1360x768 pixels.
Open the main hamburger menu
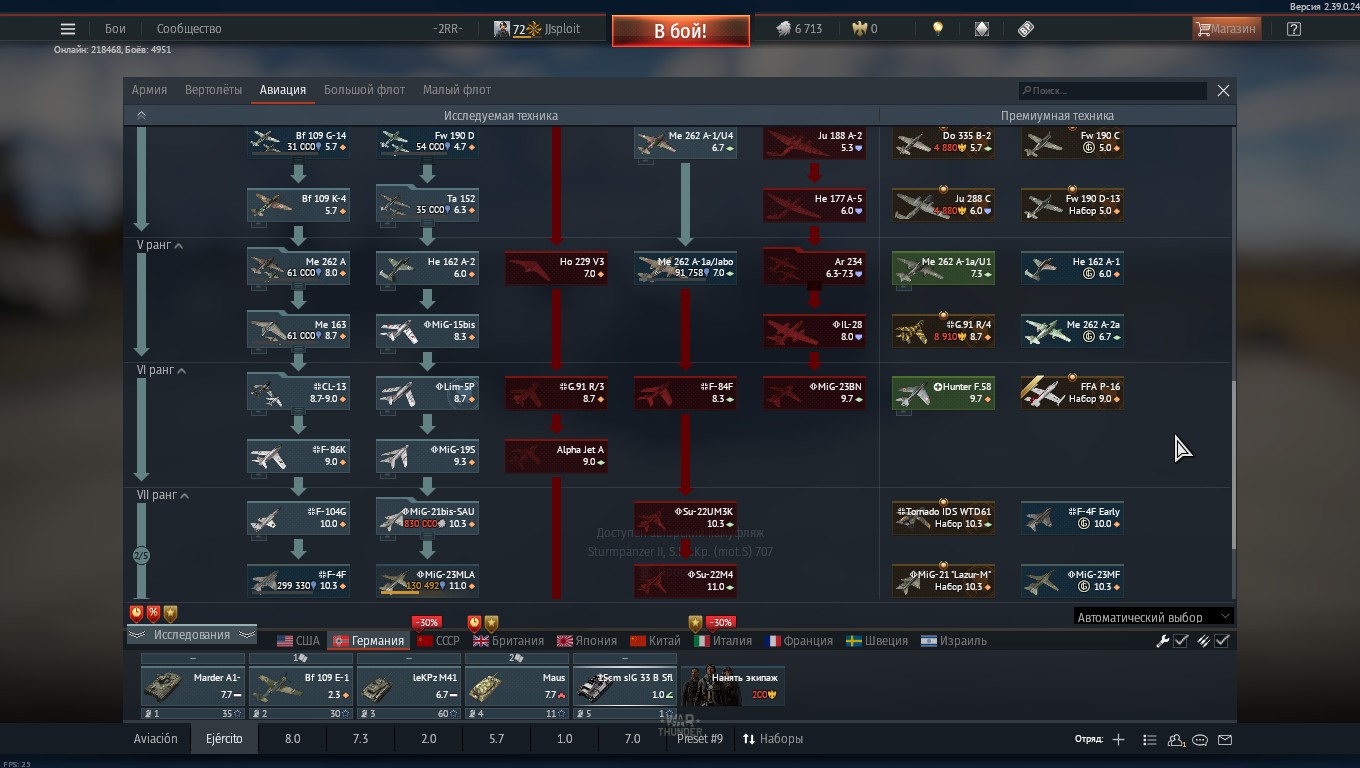click(68, 29)
